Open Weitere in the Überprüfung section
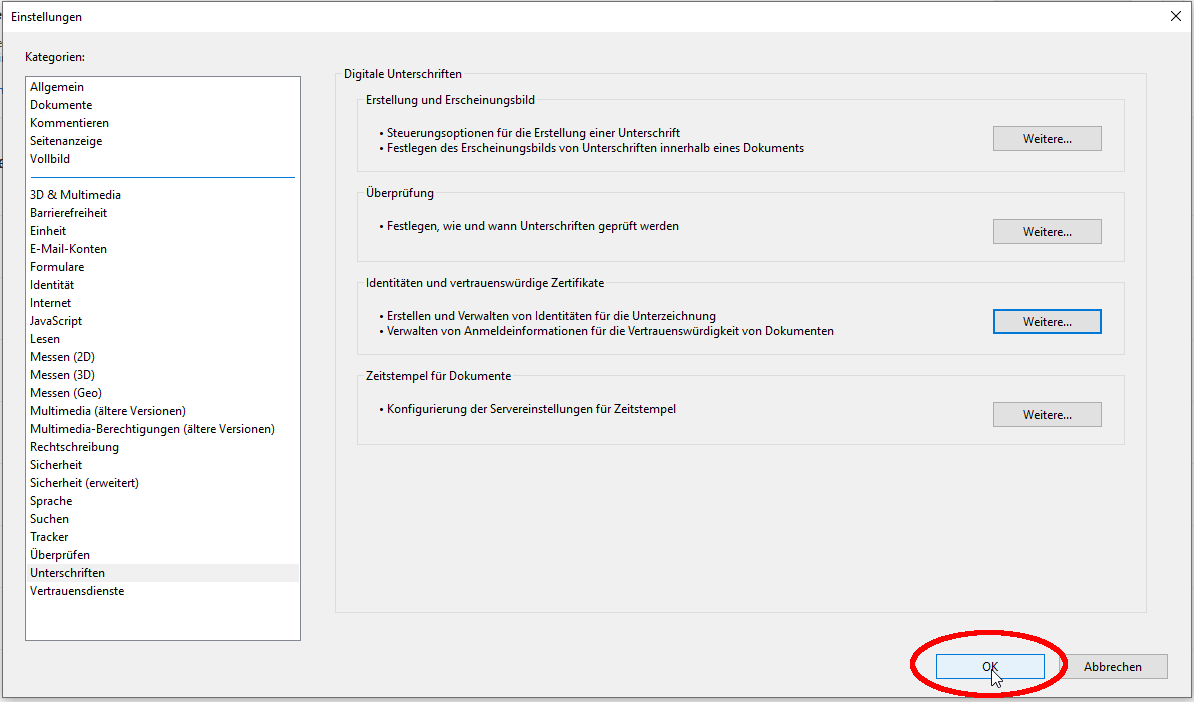1194x702 pixels. 1046,232
